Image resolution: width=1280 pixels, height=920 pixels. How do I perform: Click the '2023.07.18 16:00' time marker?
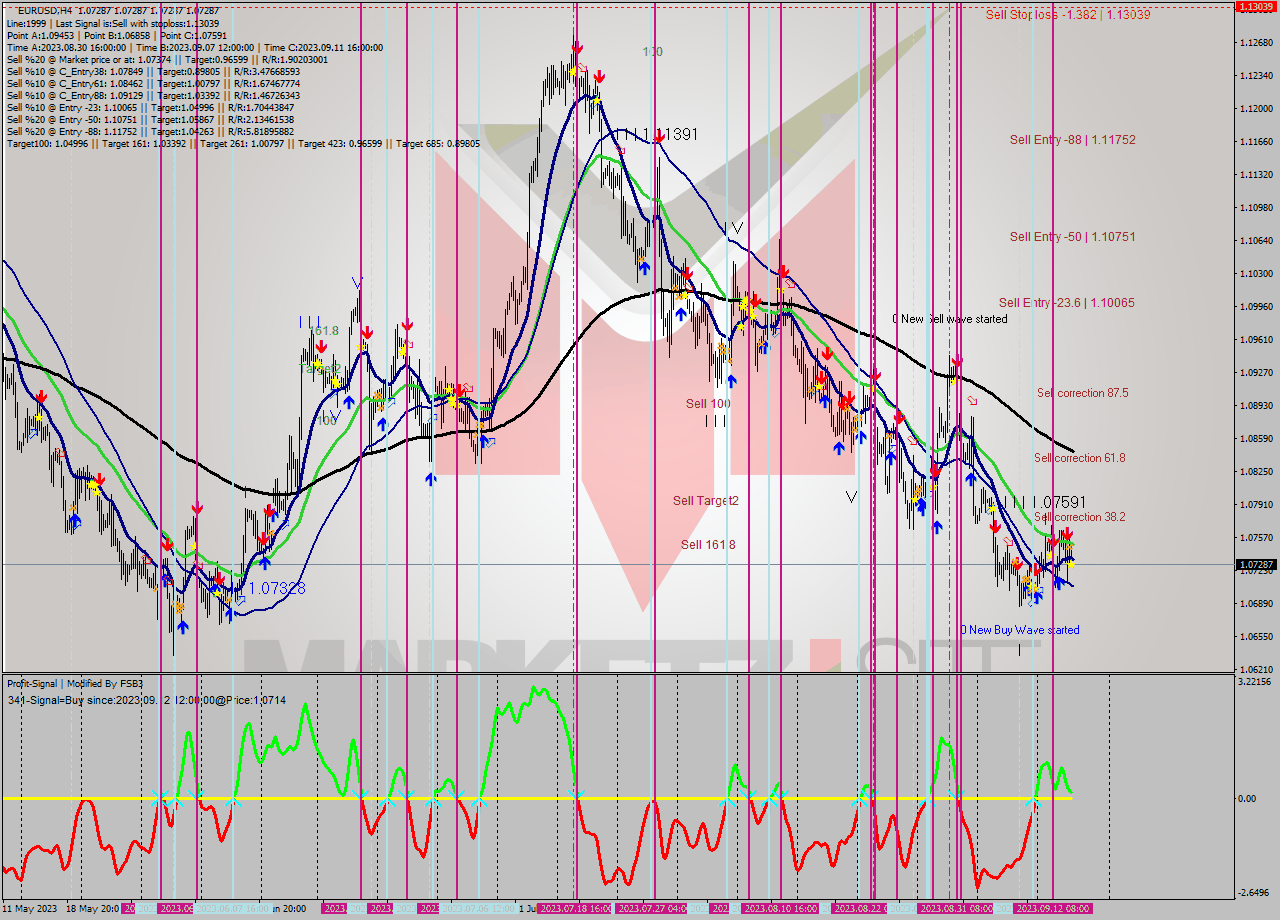coord(576,909)
